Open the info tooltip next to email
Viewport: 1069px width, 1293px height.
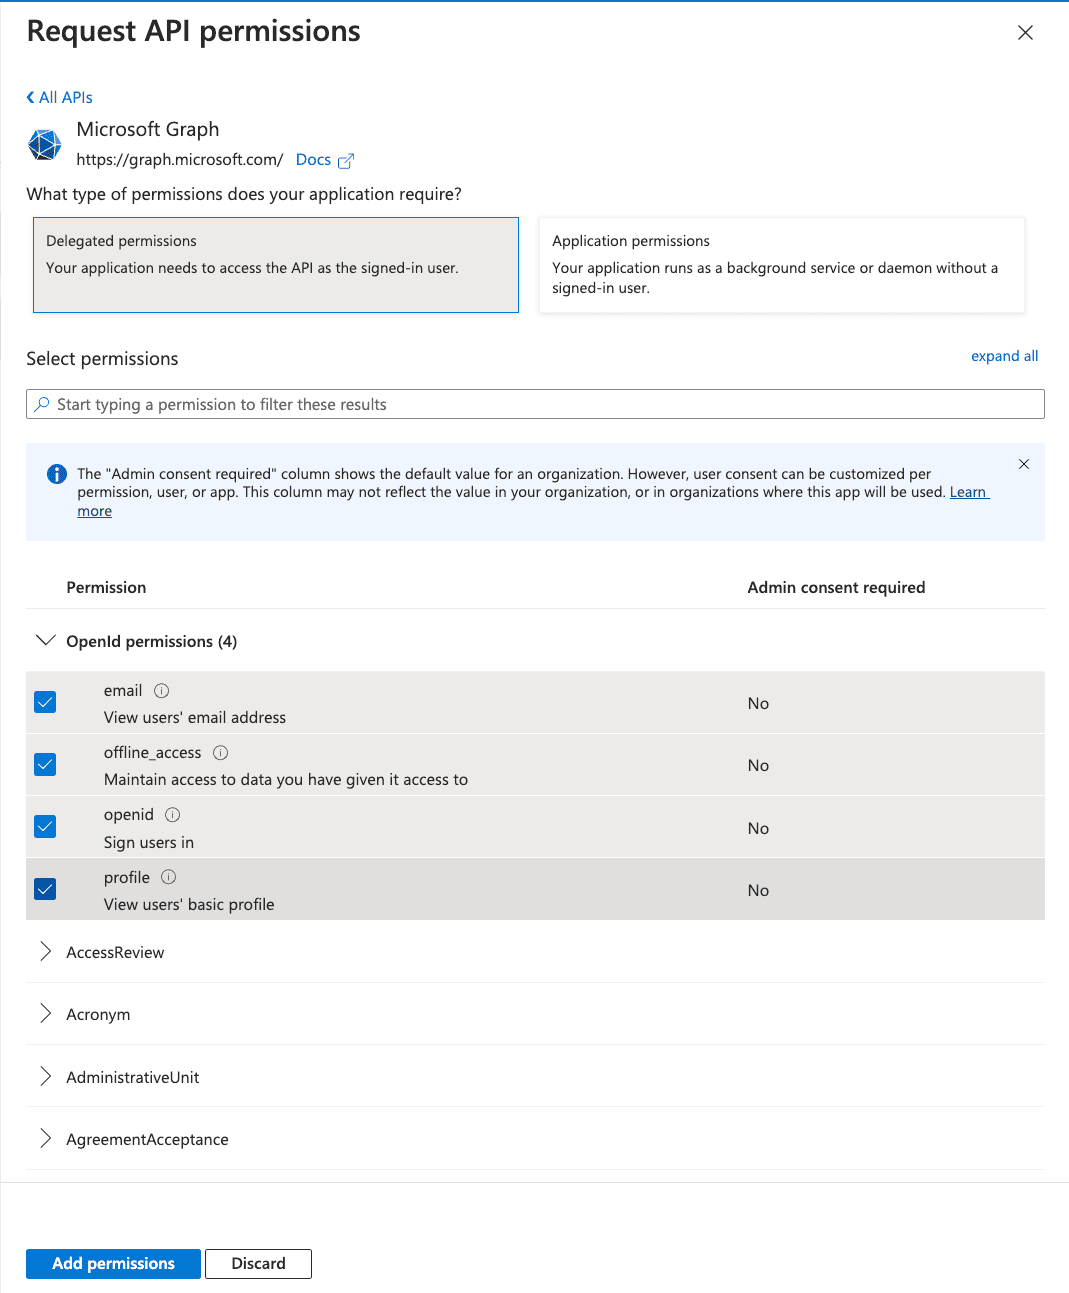pos(162,690)
